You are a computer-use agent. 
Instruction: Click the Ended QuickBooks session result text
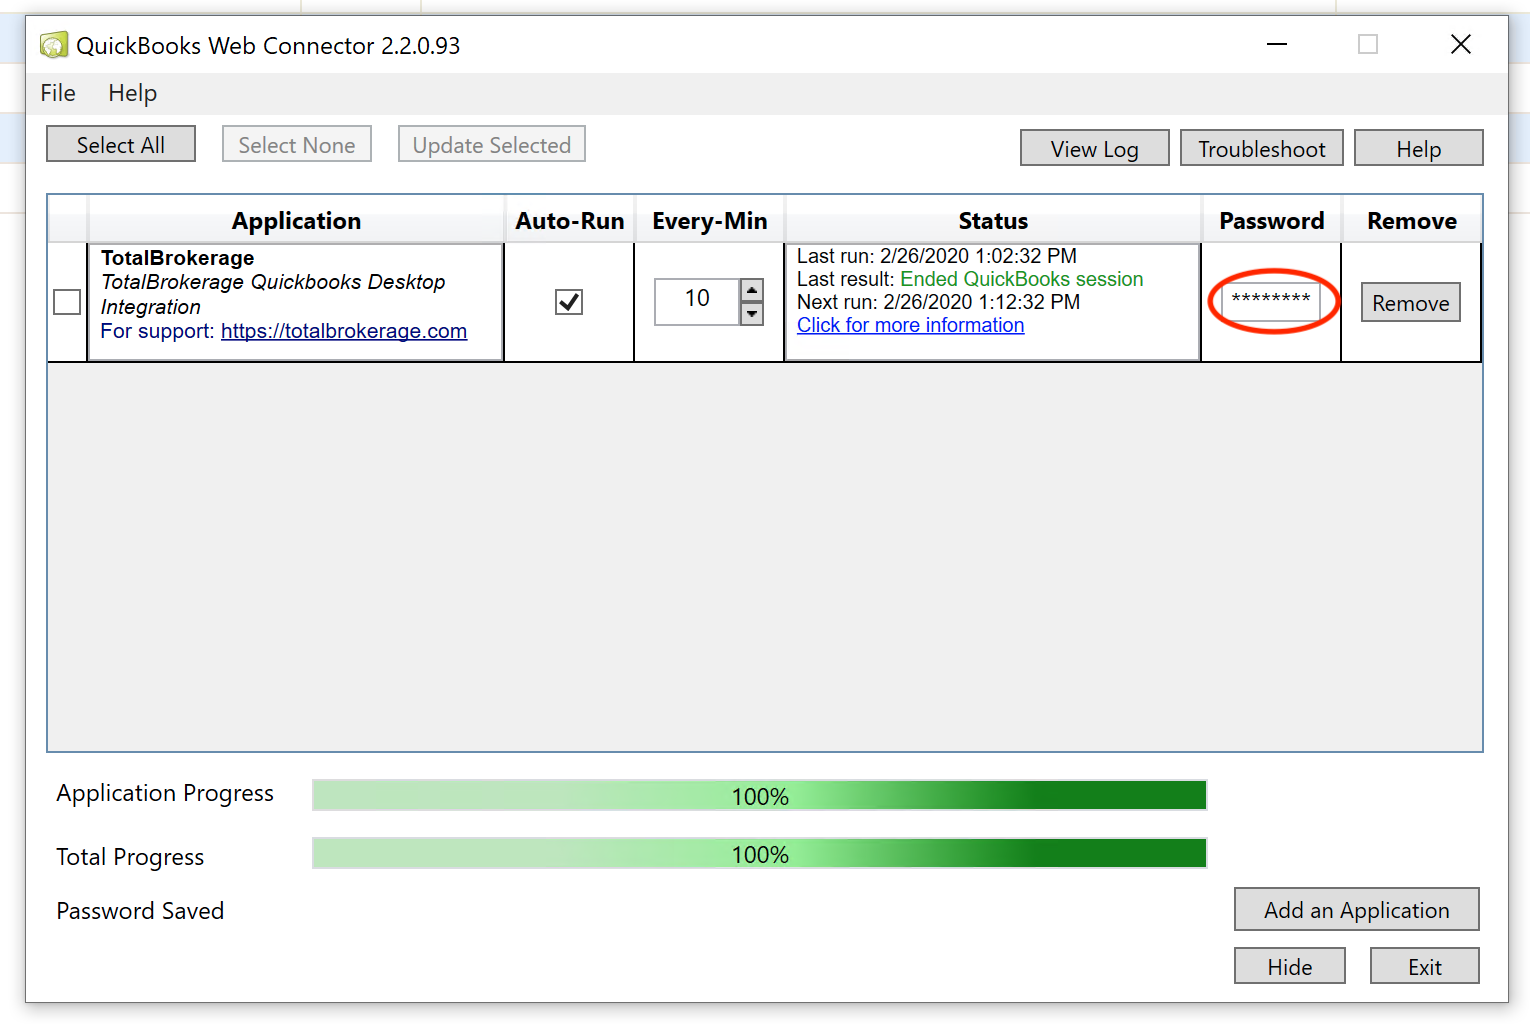tap(1022, 279)
